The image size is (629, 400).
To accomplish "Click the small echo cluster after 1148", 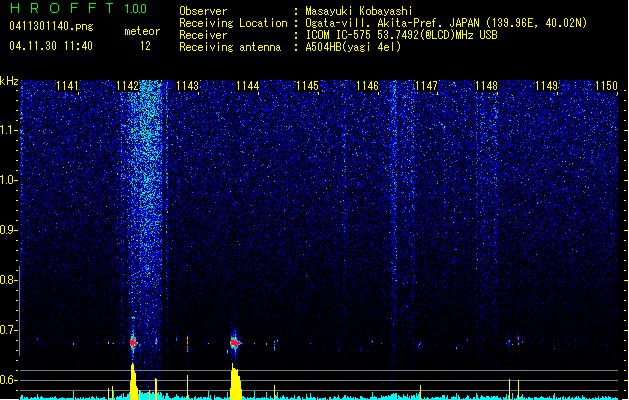I will click(x=514, y=341).
